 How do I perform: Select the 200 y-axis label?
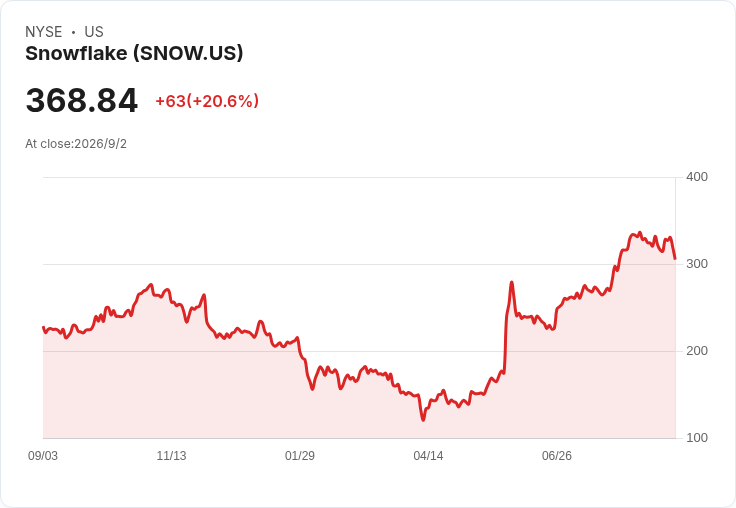(697, 351)
